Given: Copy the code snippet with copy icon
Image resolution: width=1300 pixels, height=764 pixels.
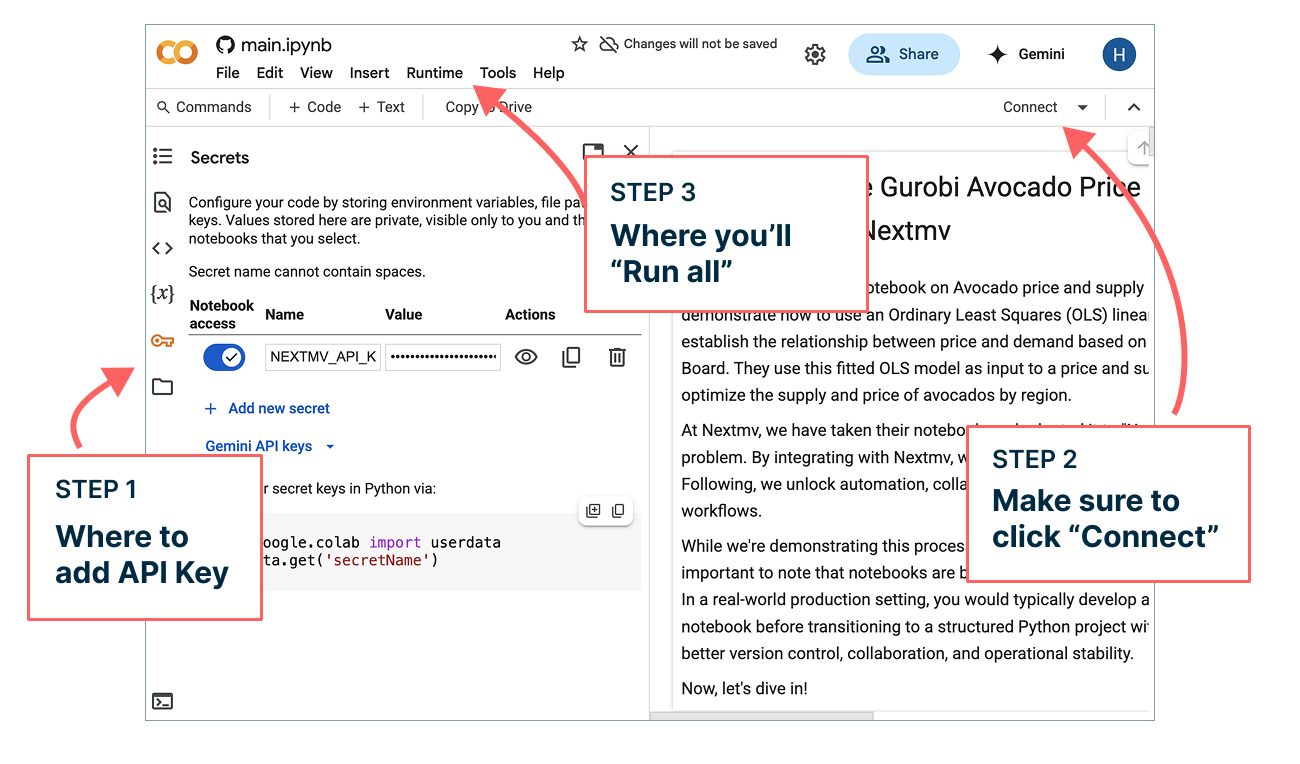Looking at the screenshot, I should pyautogui.click(x=618, y=511).
